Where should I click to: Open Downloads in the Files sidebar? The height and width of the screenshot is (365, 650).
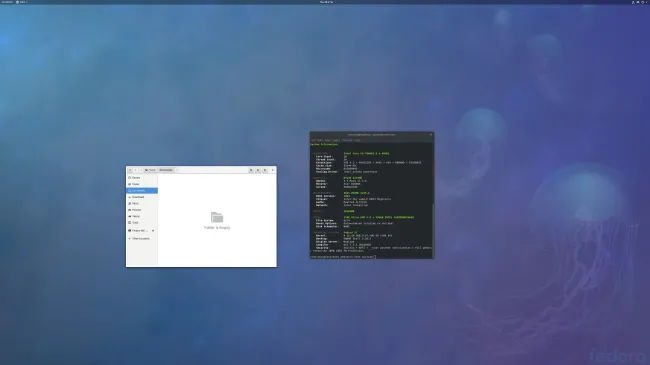[x=141, y=197]
